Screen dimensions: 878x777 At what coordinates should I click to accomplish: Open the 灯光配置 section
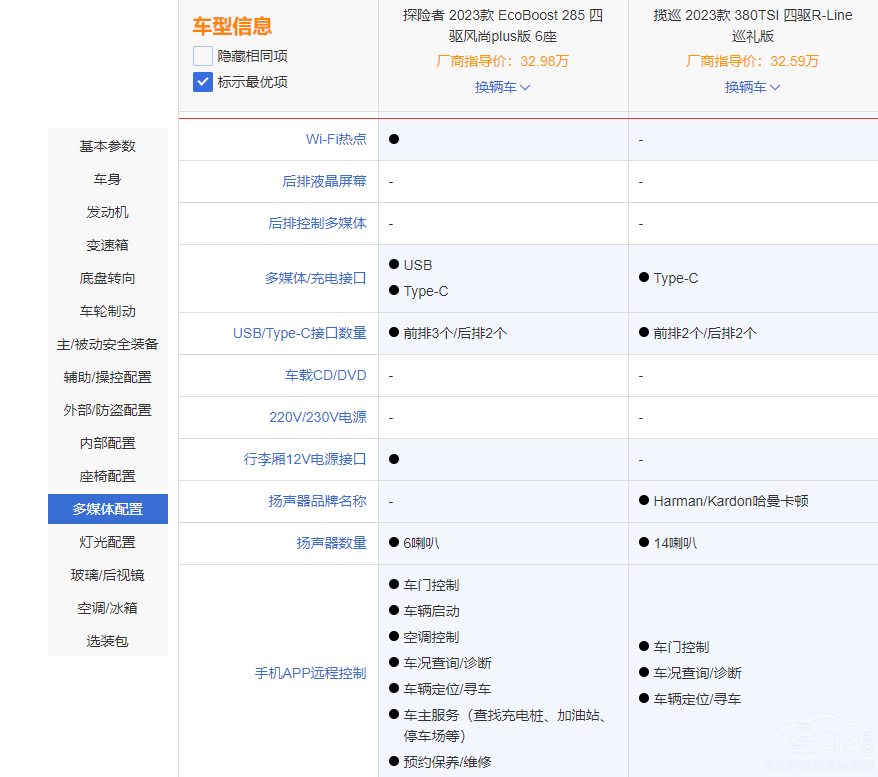pos(107,541)
